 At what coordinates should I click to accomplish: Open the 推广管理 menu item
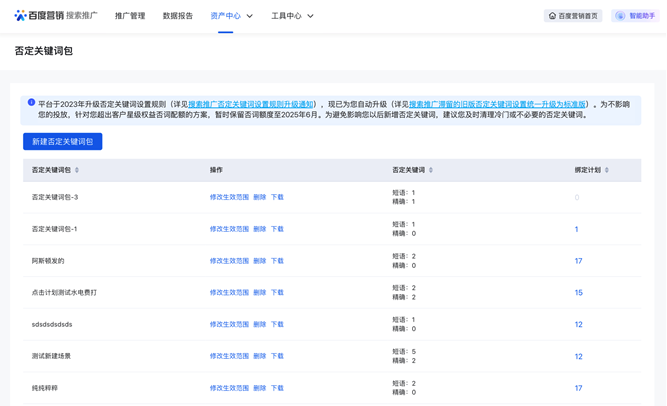point(130,16)
